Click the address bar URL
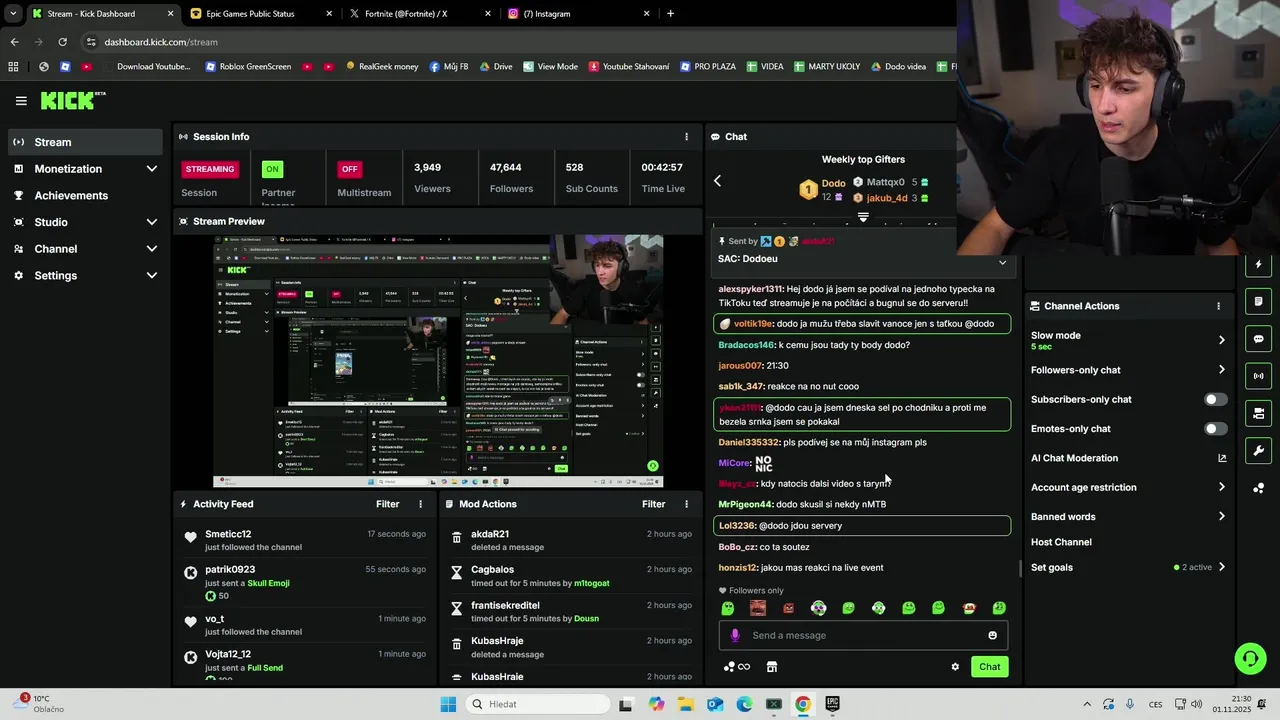This screenshot has width=1280, height=720. (x=160, y=42)
